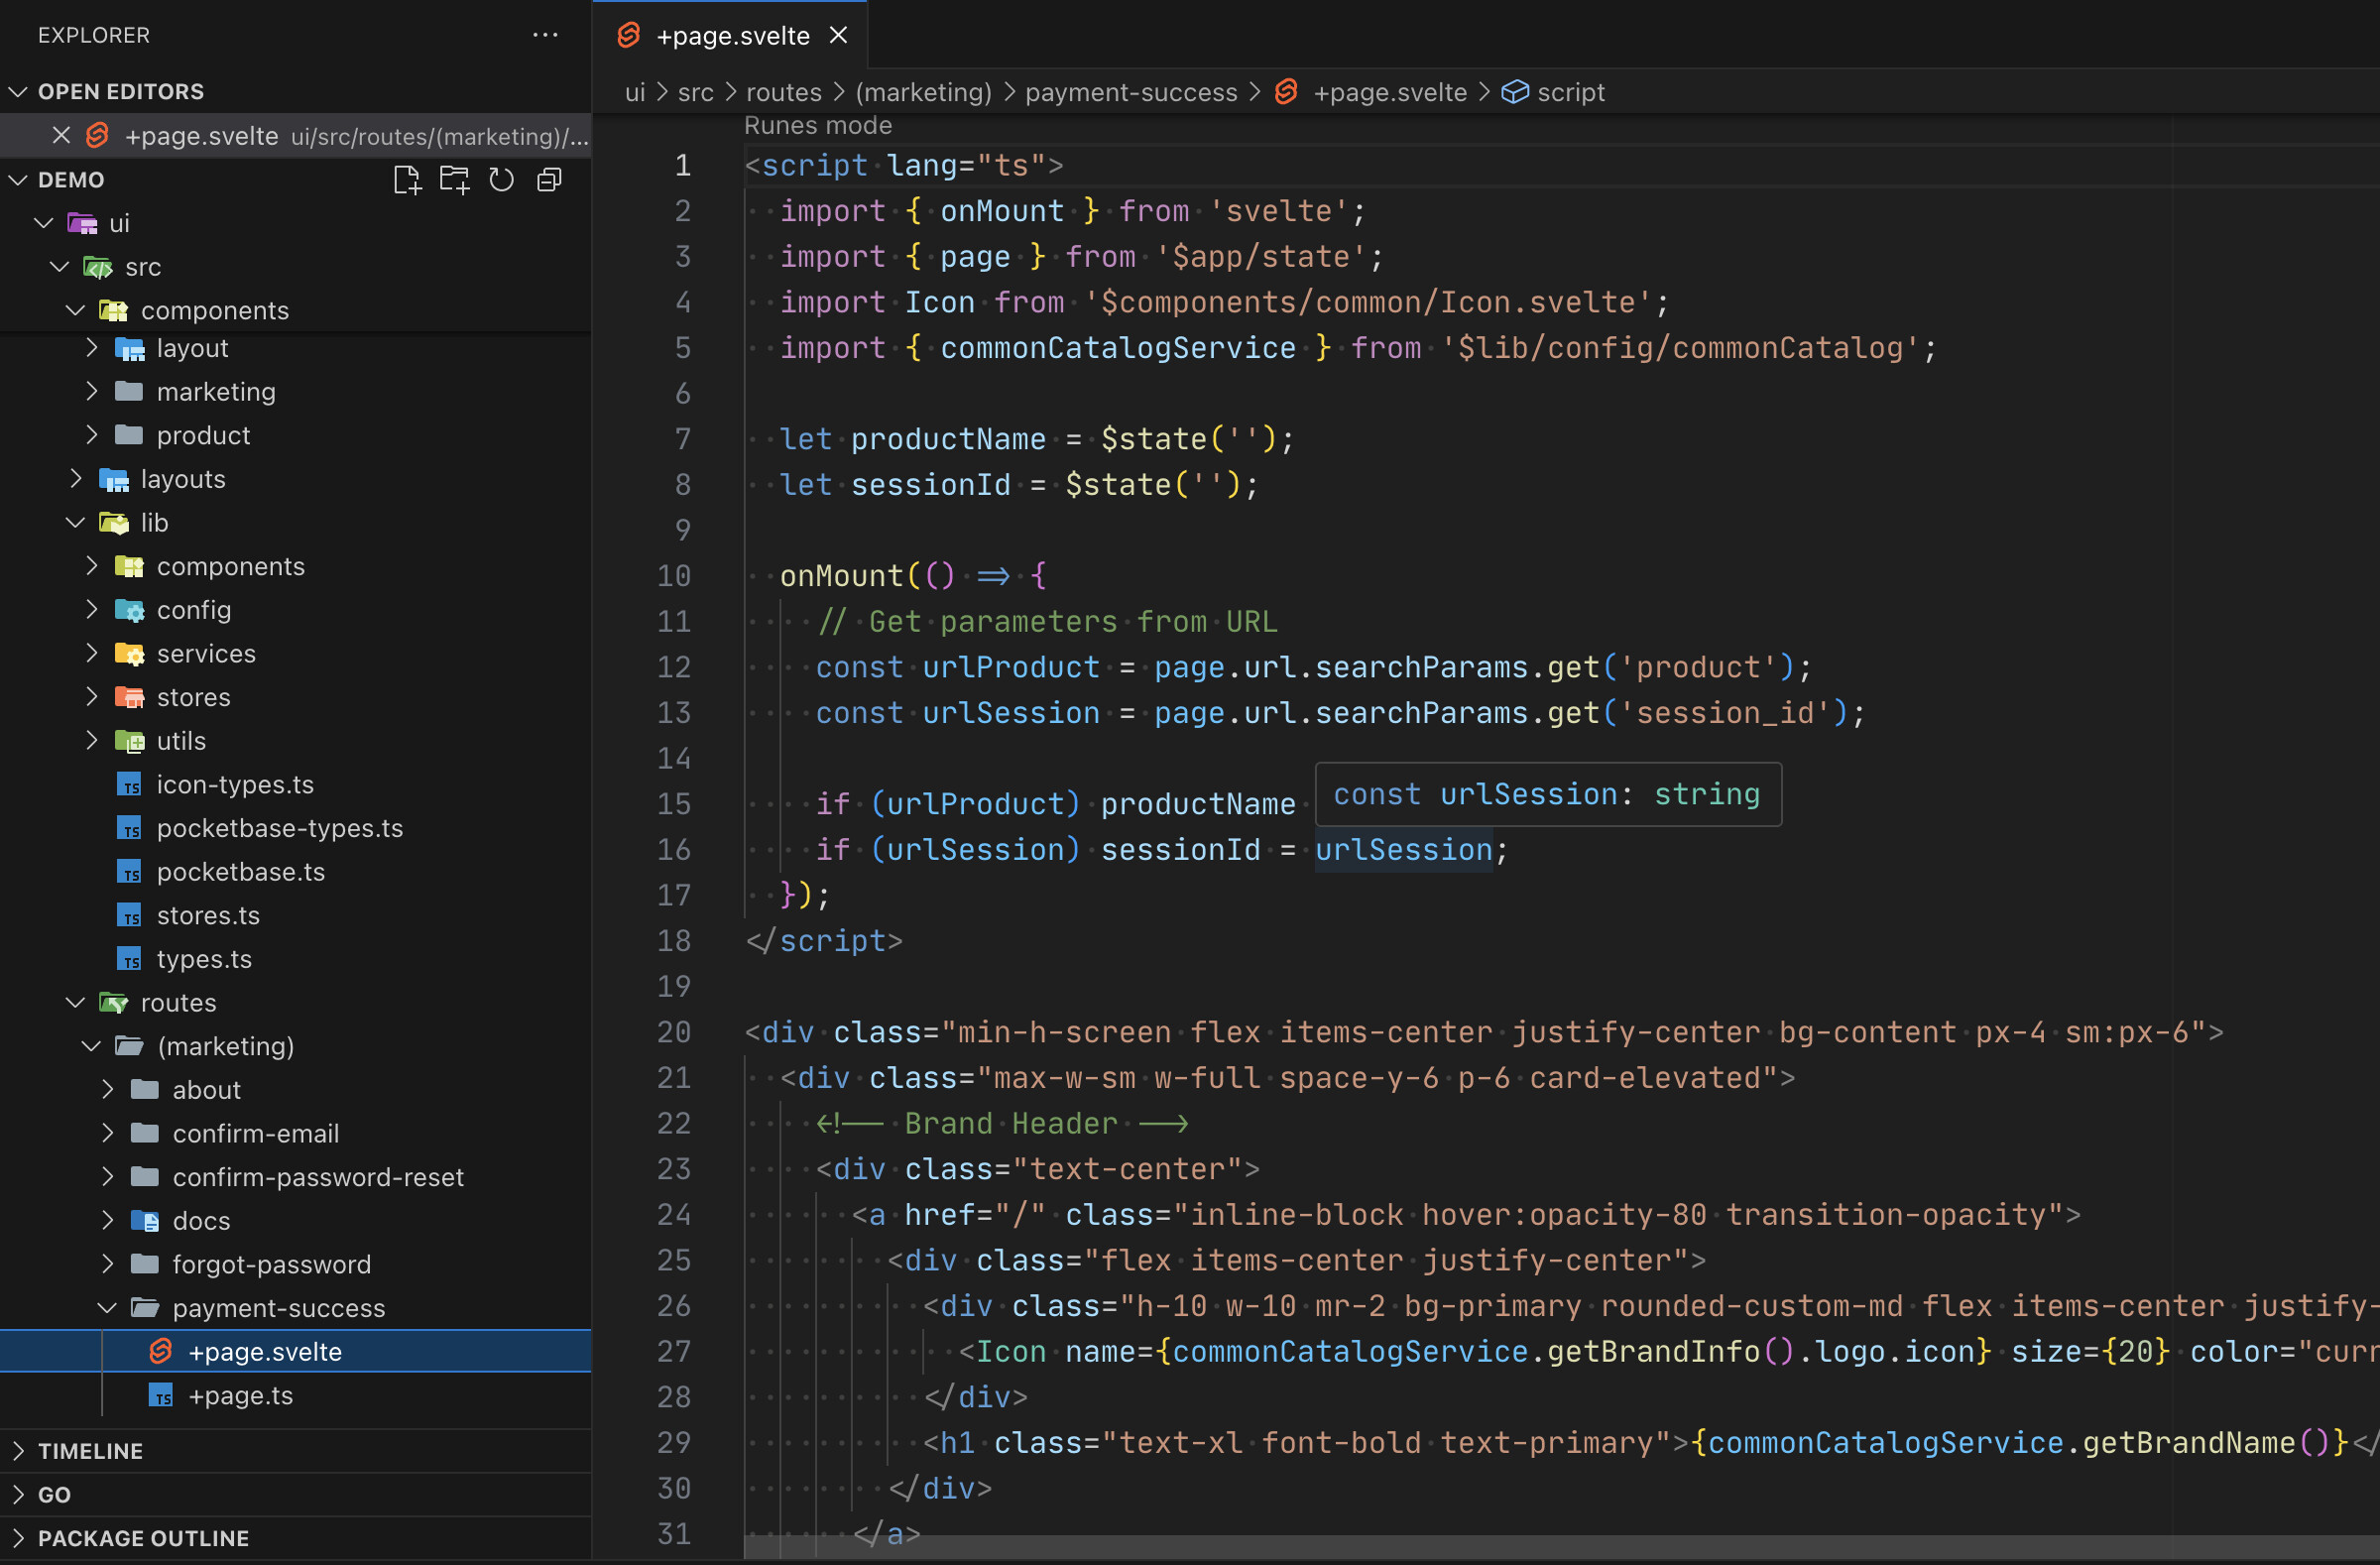Click the 'src' breadcrumb segment

tap(695, 92)
